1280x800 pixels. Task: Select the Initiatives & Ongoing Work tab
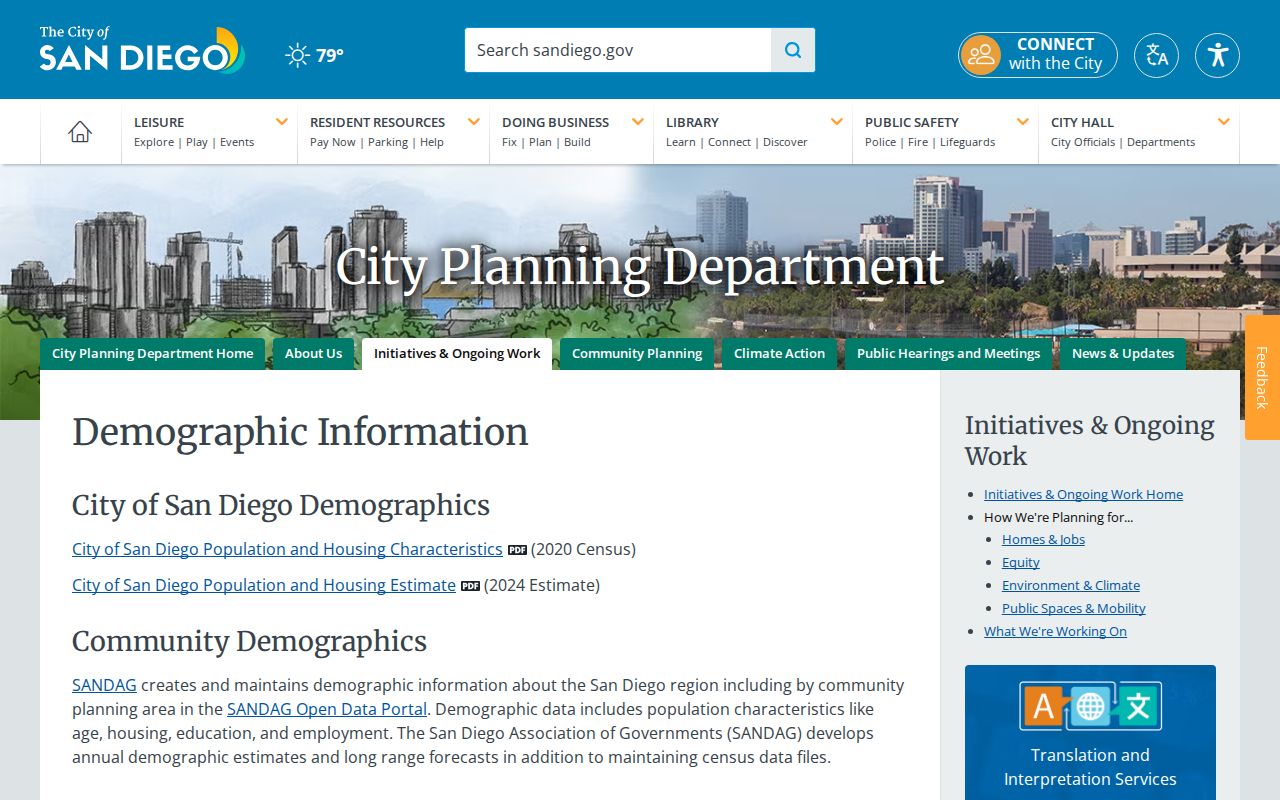pos(457,354)
